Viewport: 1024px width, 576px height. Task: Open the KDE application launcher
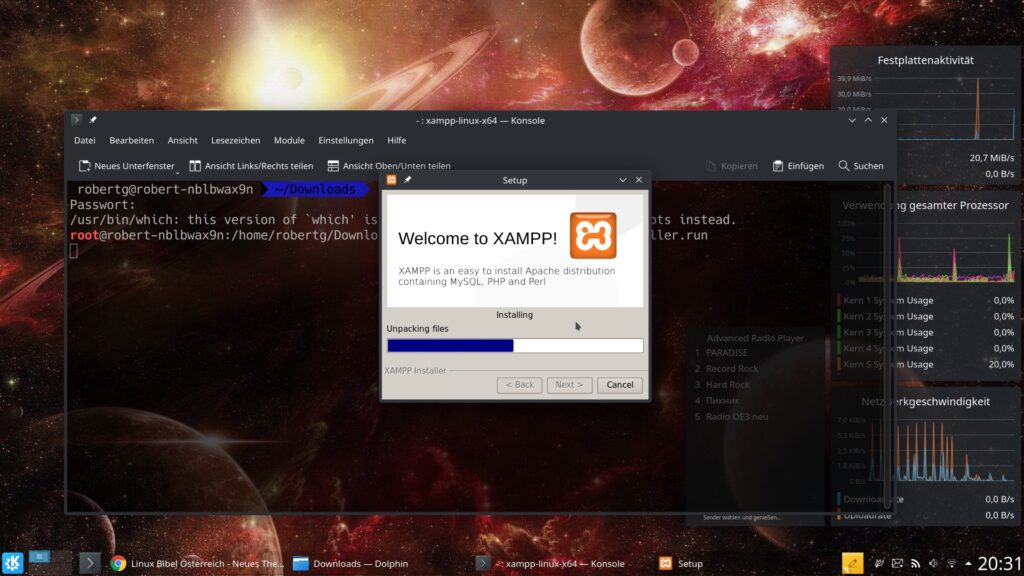click(12, 562)
